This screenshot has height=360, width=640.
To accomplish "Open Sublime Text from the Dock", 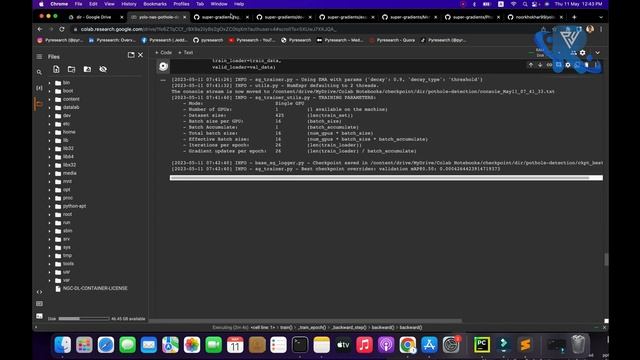I will coord(525,344).
